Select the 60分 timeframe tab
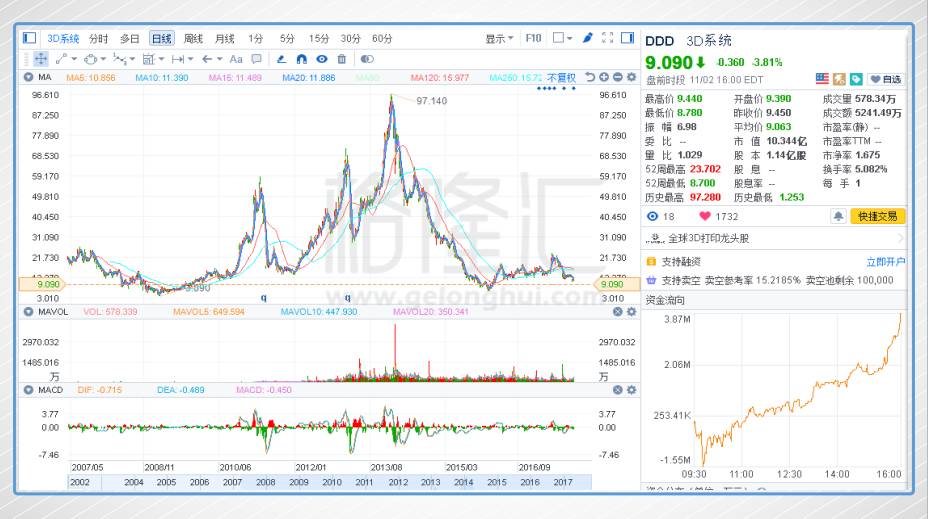The width and height of the screenshot is (928, 519). pos(382,38)
